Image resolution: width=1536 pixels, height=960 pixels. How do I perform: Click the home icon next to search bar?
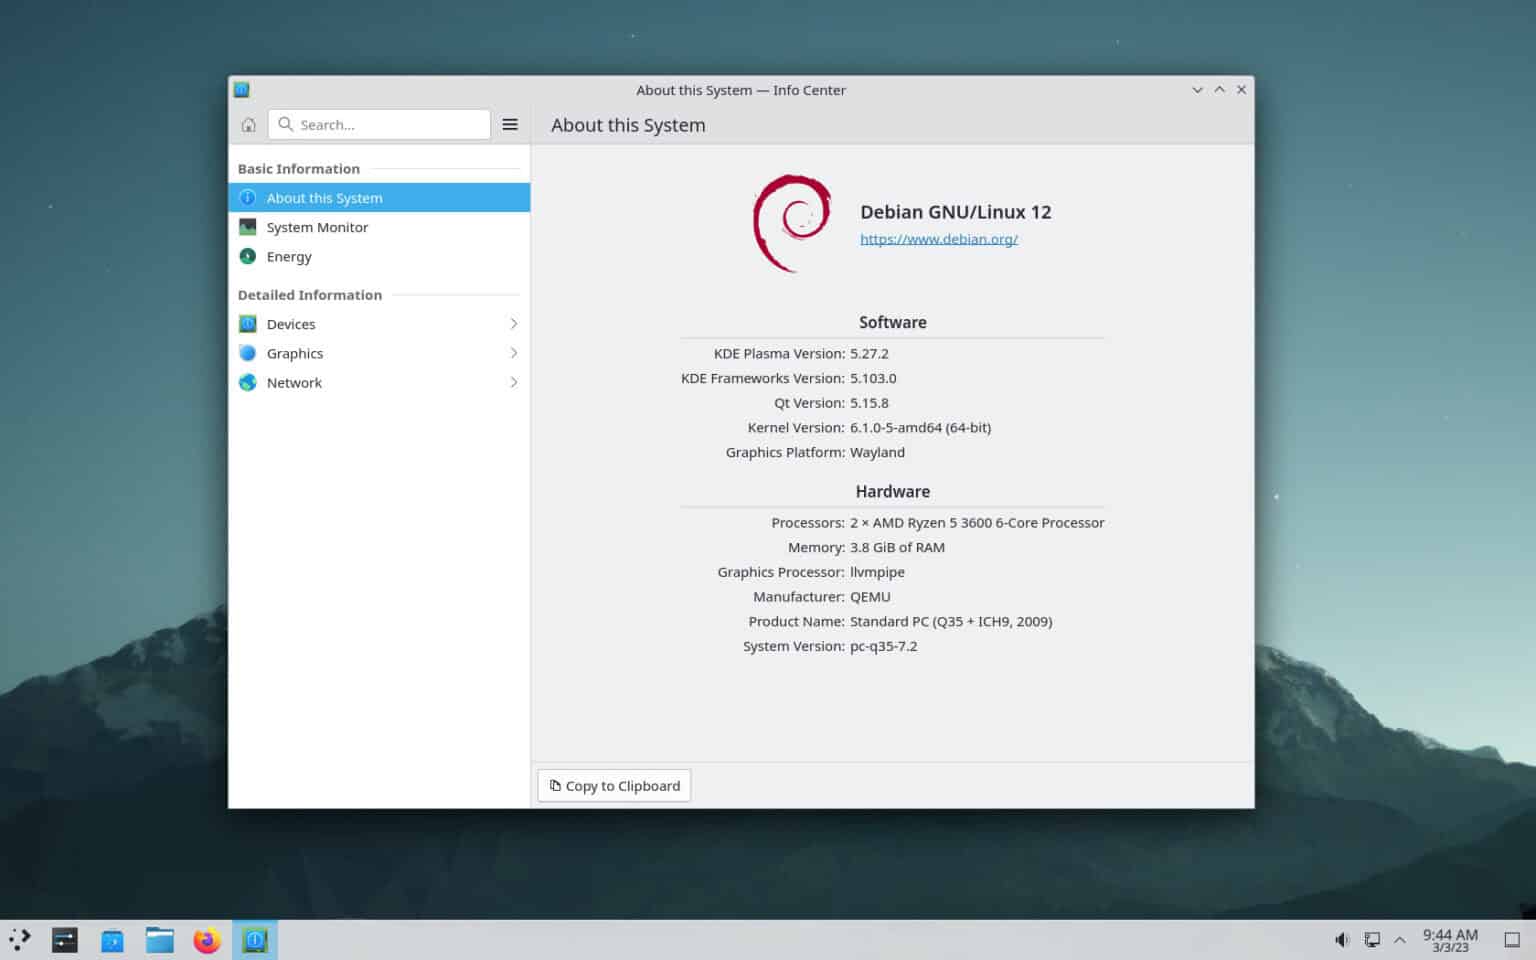point(248,124)
